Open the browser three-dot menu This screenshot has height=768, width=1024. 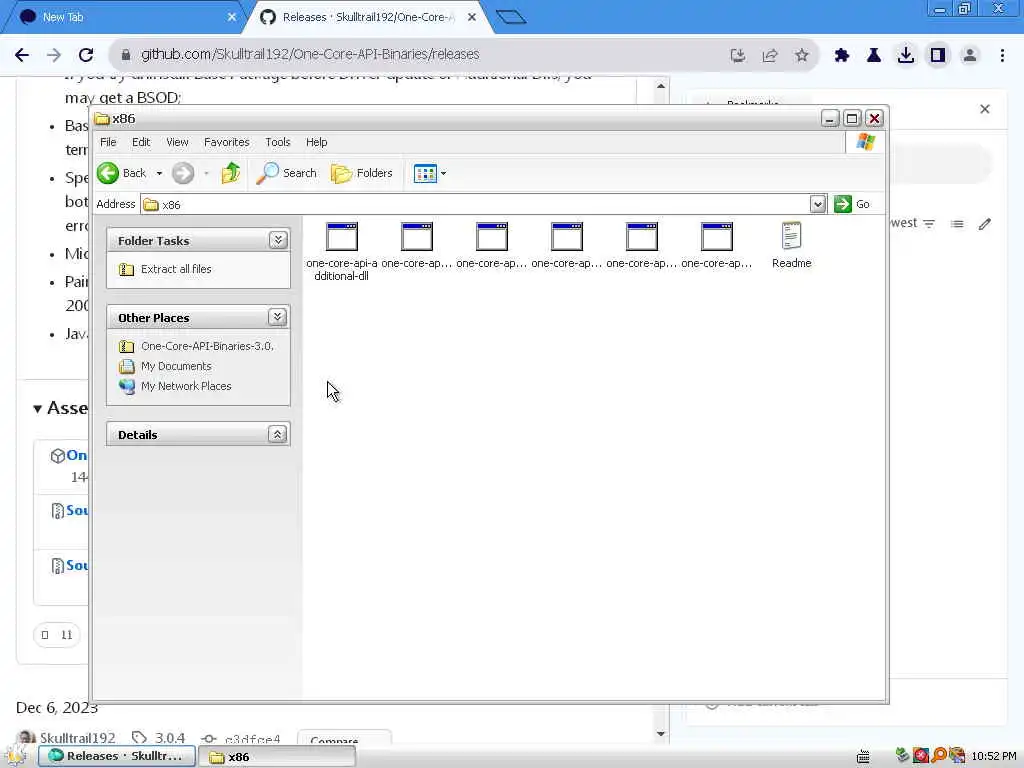(1002, 56)
